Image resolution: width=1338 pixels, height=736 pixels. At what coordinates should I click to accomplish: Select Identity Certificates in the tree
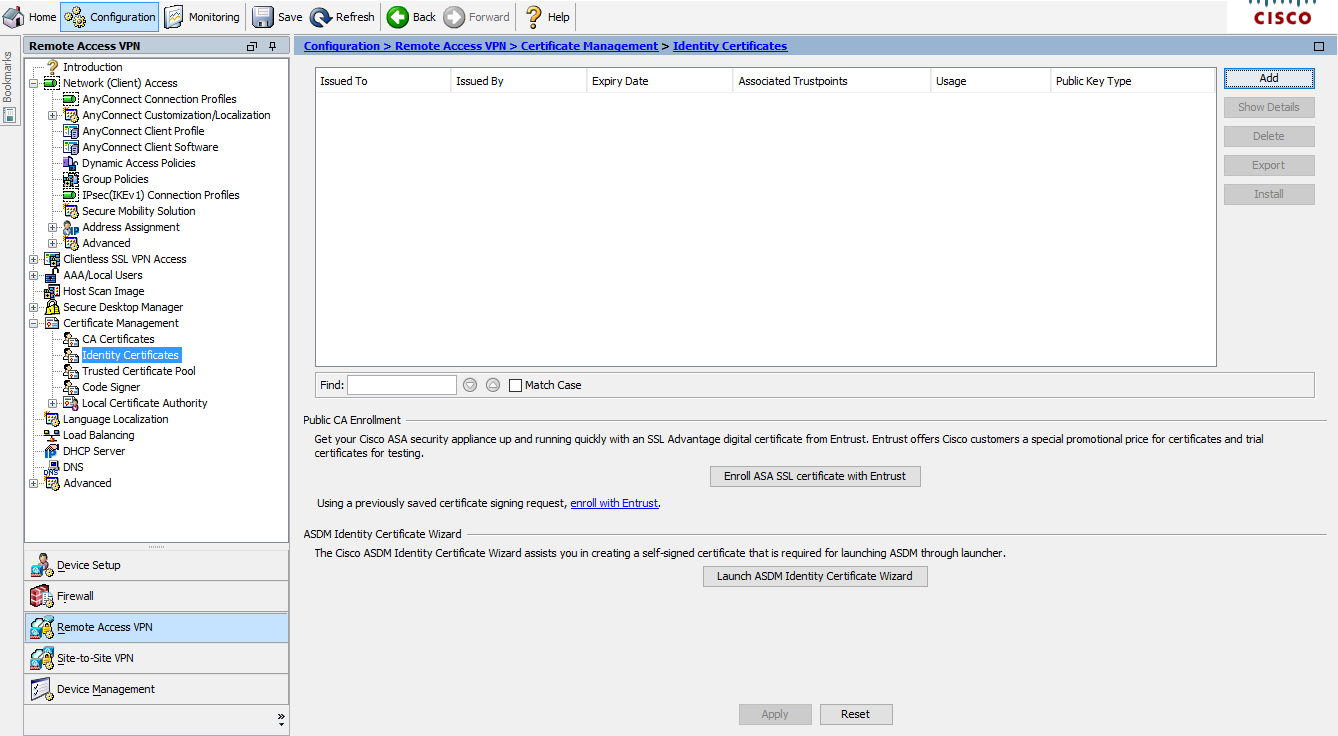click(x=131, y=355)
